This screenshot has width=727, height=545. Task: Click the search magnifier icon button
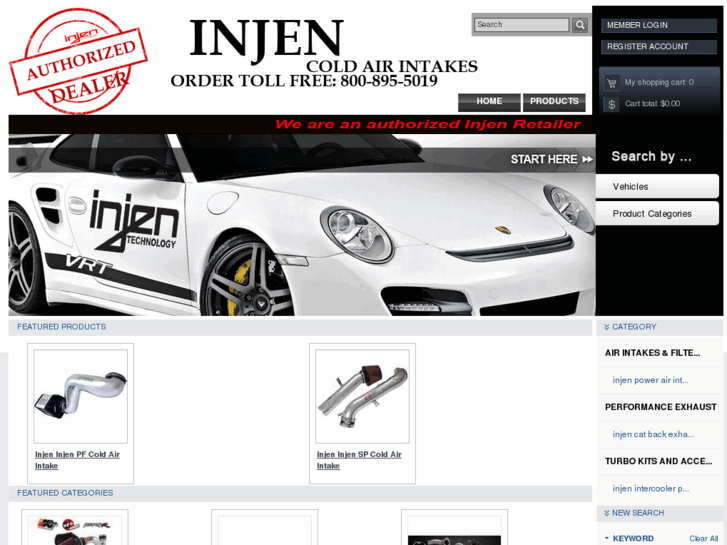tap(580, 25)
